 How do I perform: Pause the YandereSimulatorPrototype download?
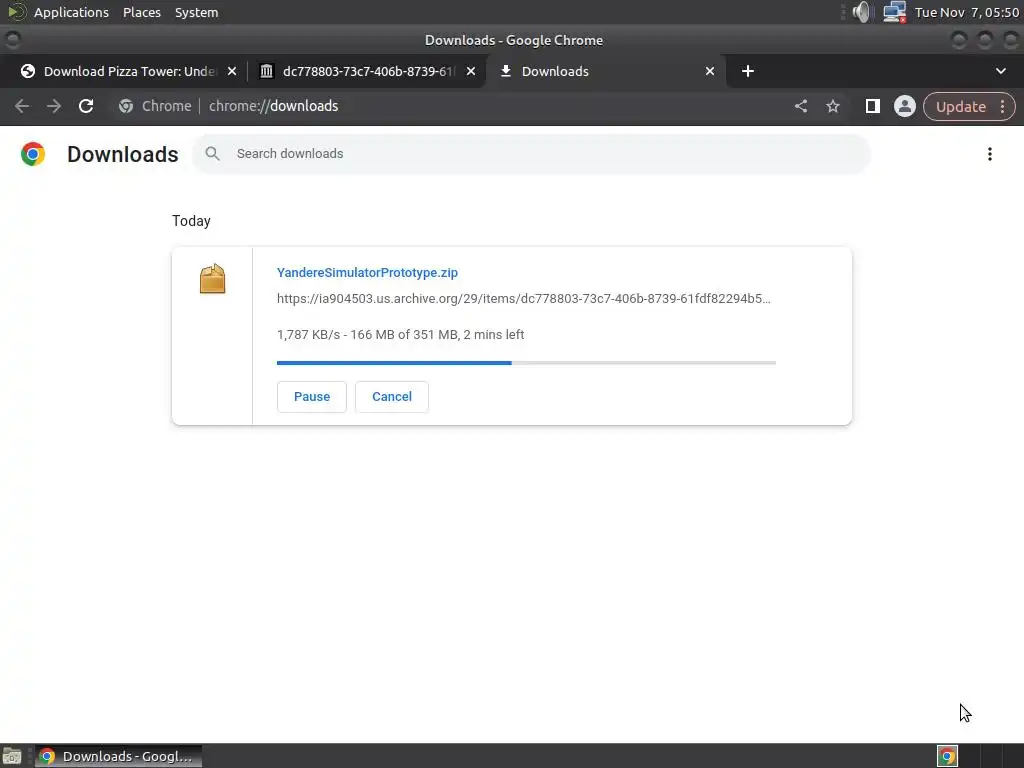click(x=312, y=396)
